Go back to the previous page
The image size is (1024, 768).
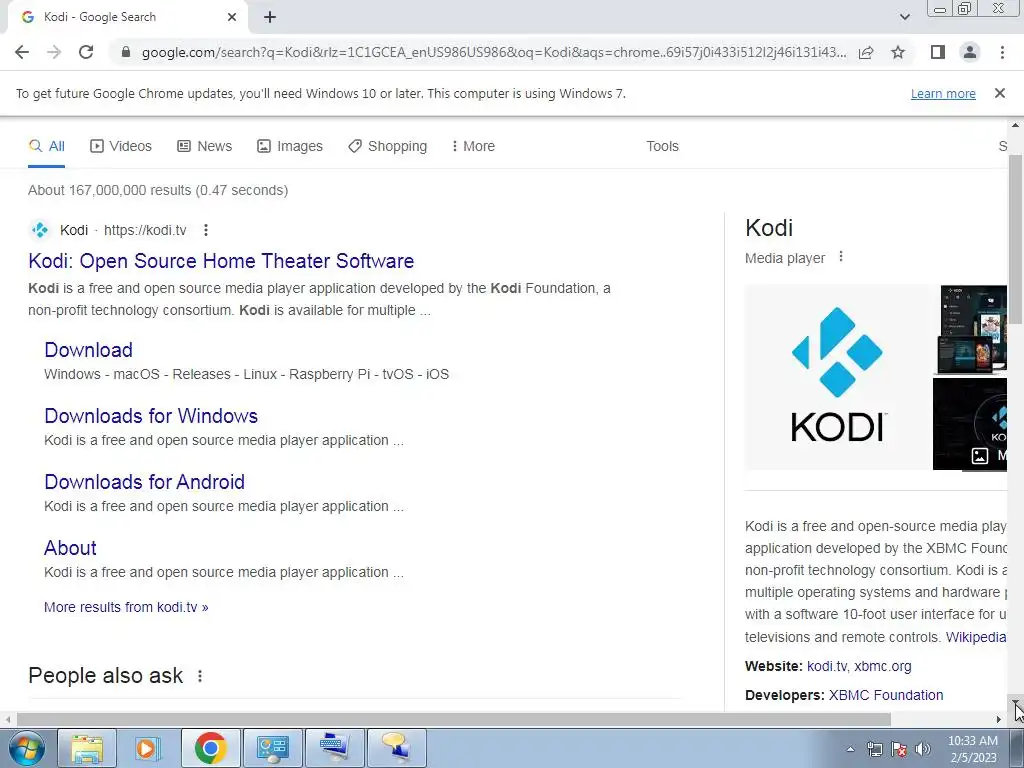tap(22, 52)
